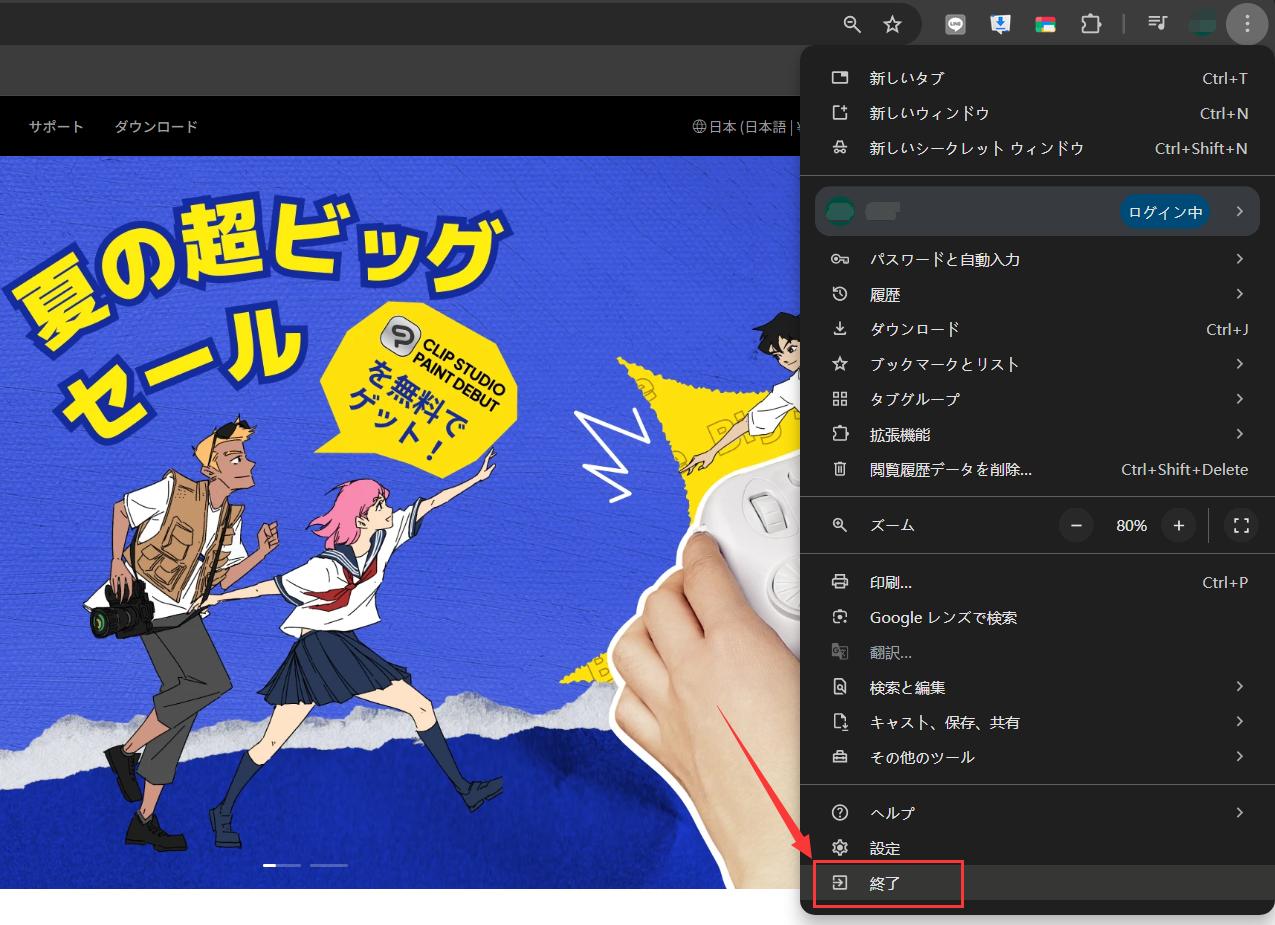Bookmark this page with the star icon
The height and width of the screenshot is (925, 1275).
893,24
